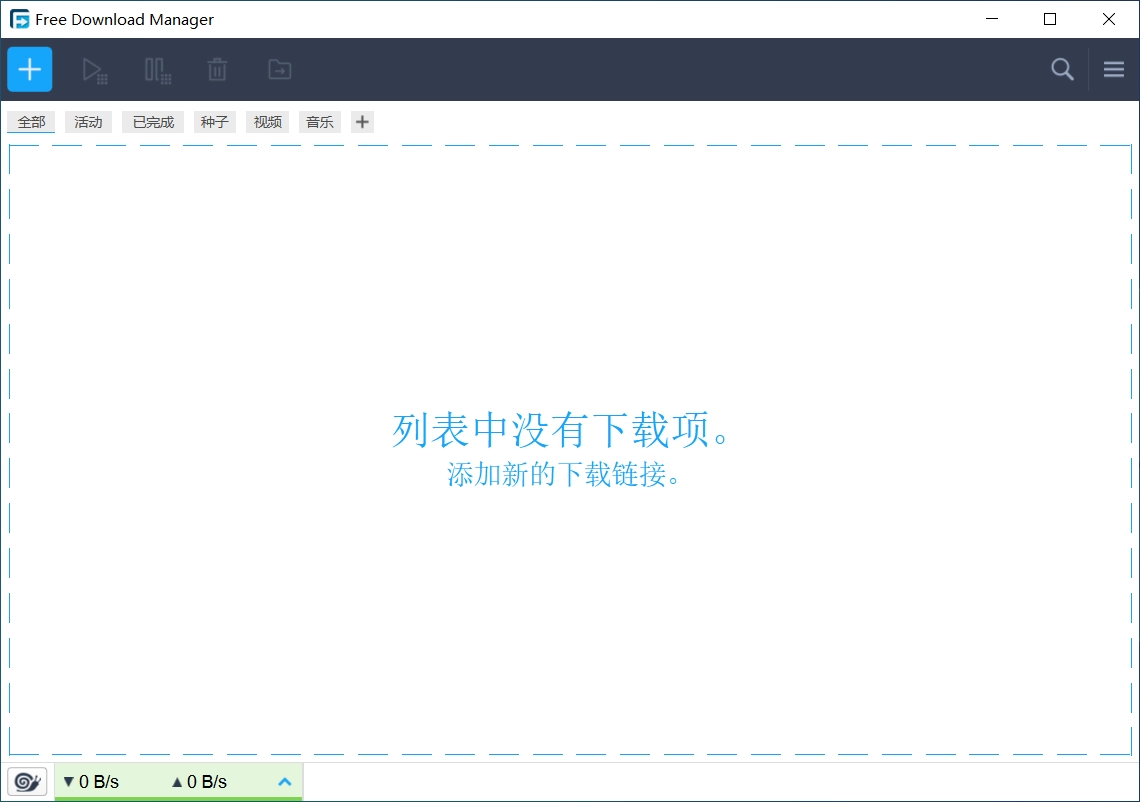Toggle snail mode in the status bar
The width and height of the screenshot is (1140, 802).
coord(27,781)
